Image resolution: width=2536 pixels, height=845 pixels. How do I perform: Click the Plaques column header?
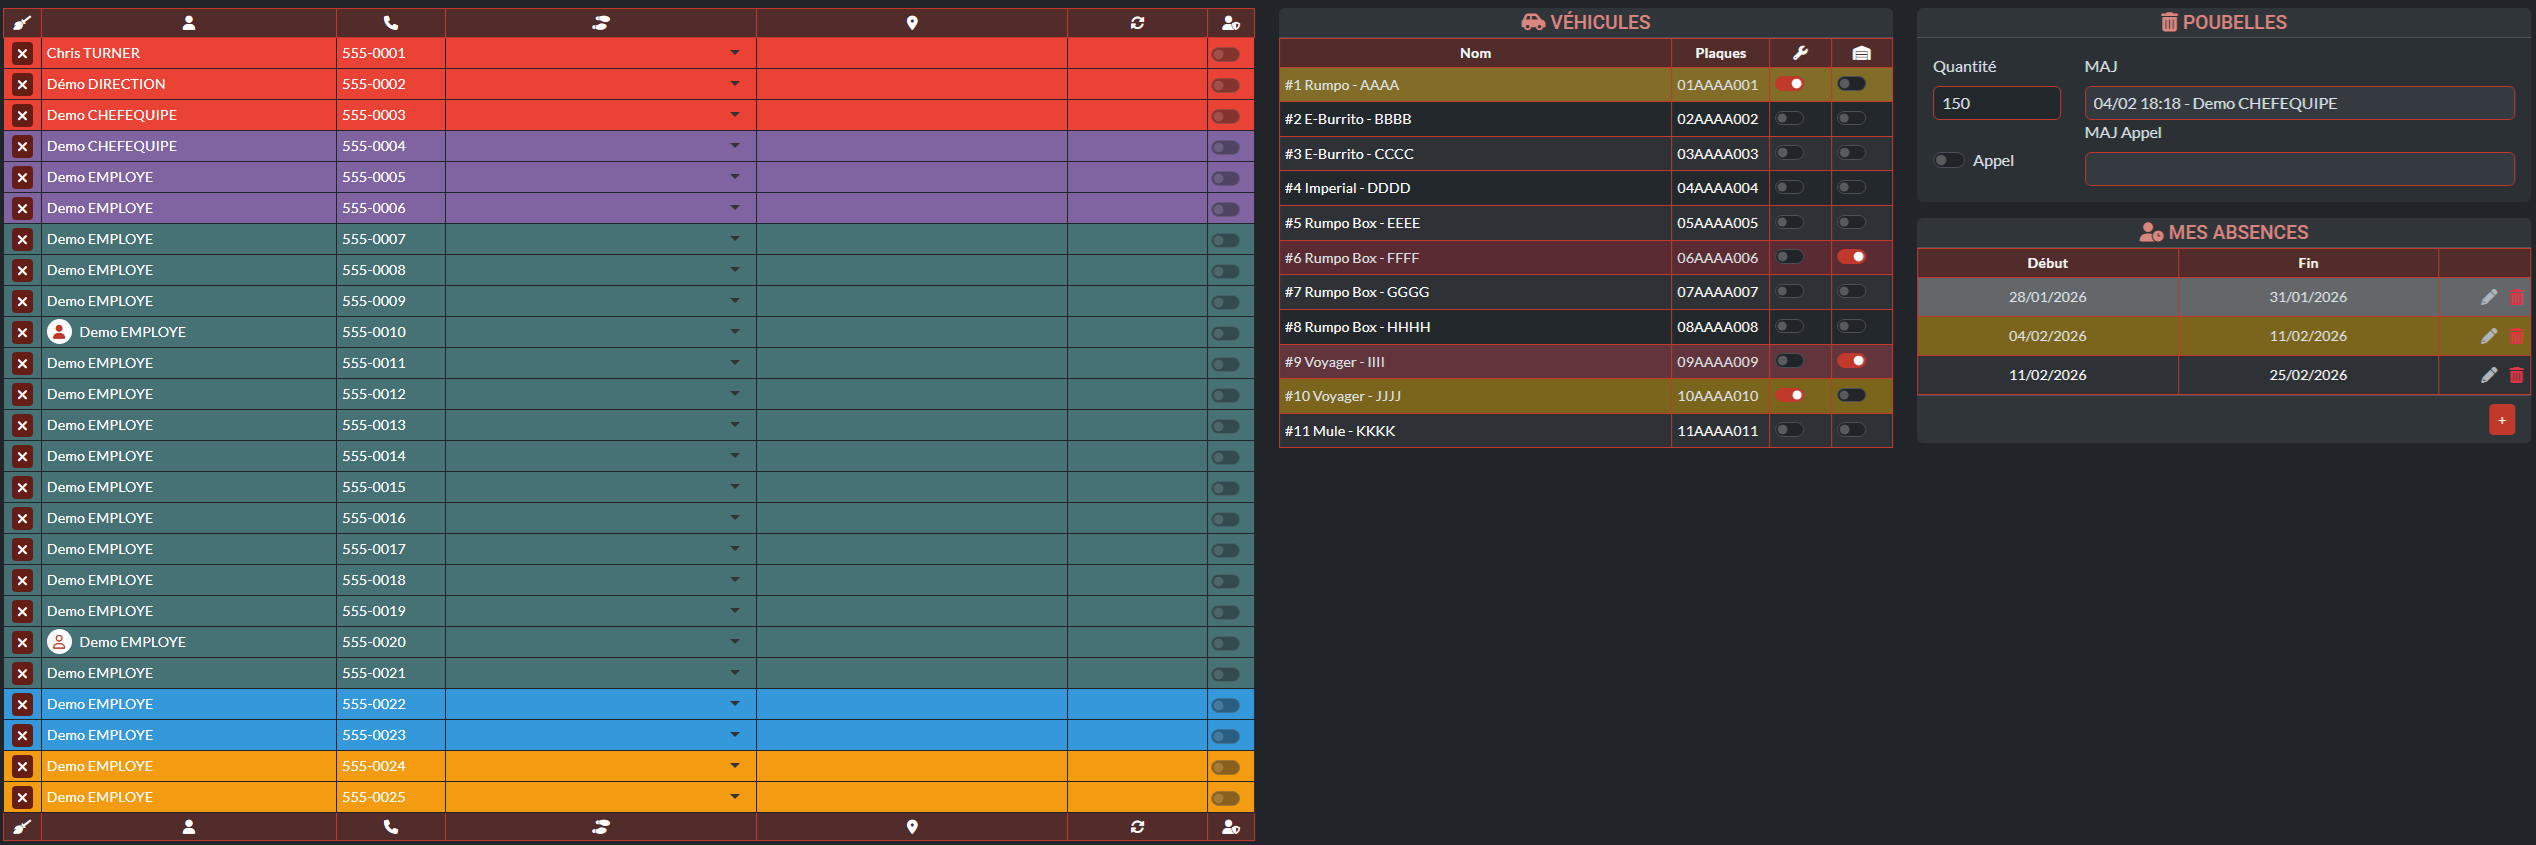point(1720,53)
